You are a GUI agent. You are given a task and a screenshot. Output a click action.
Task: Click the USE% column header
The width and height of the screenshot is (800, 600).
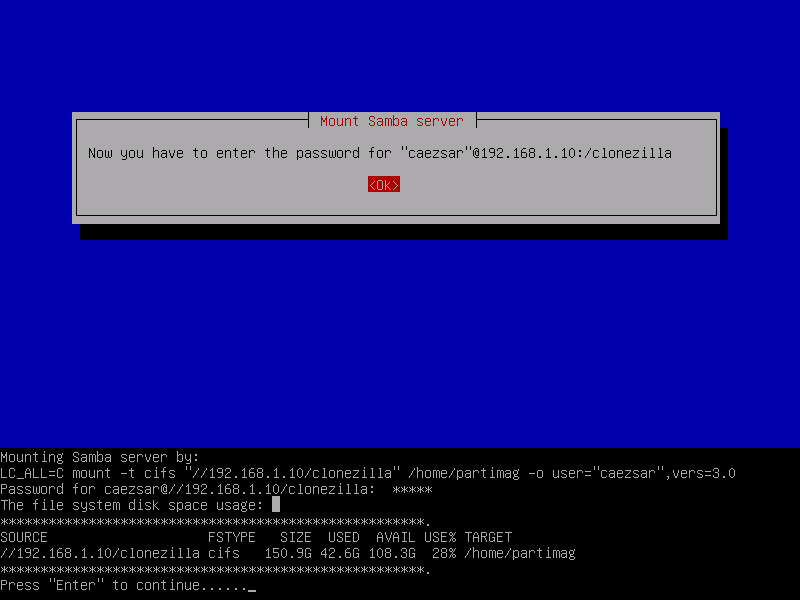coord(440,537)
